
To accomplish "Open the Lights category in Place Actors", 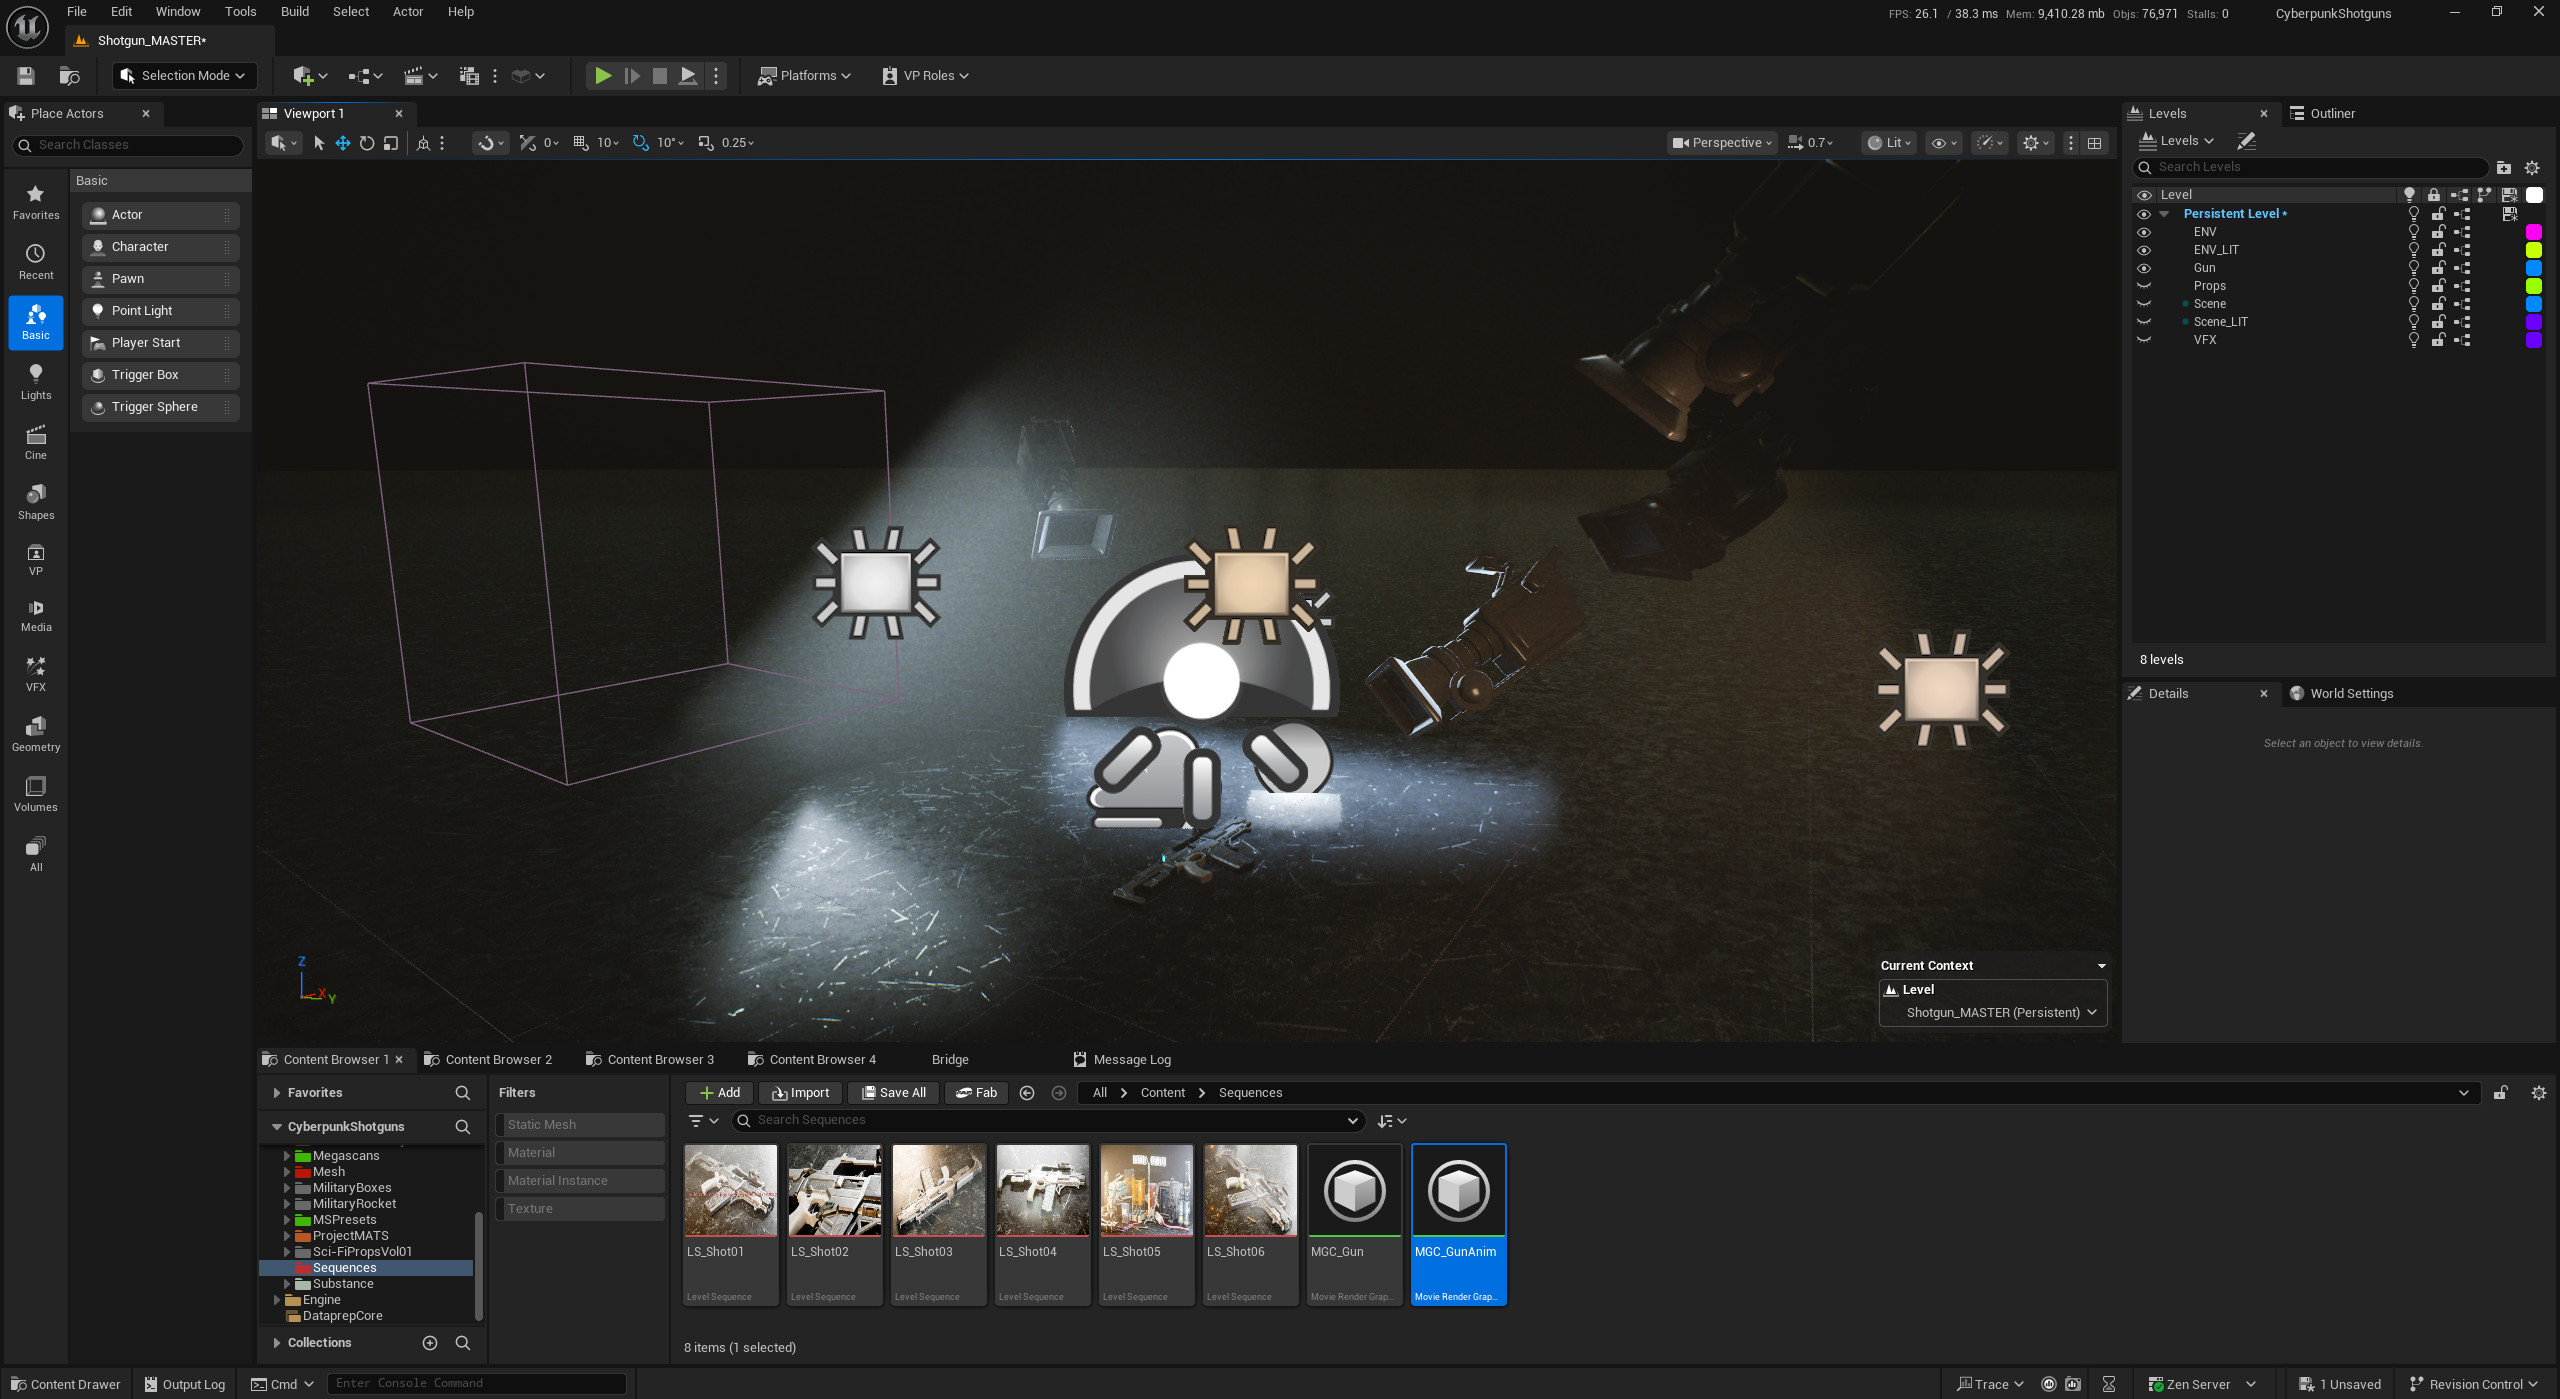I will click(36, 381).
